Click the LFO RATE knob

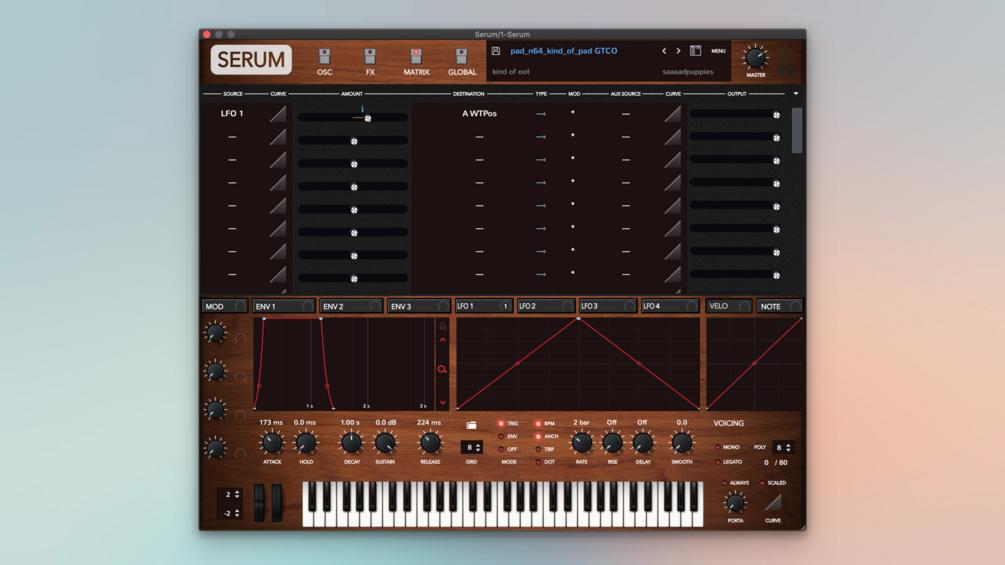pyautogui.click(x=581, y=443)
